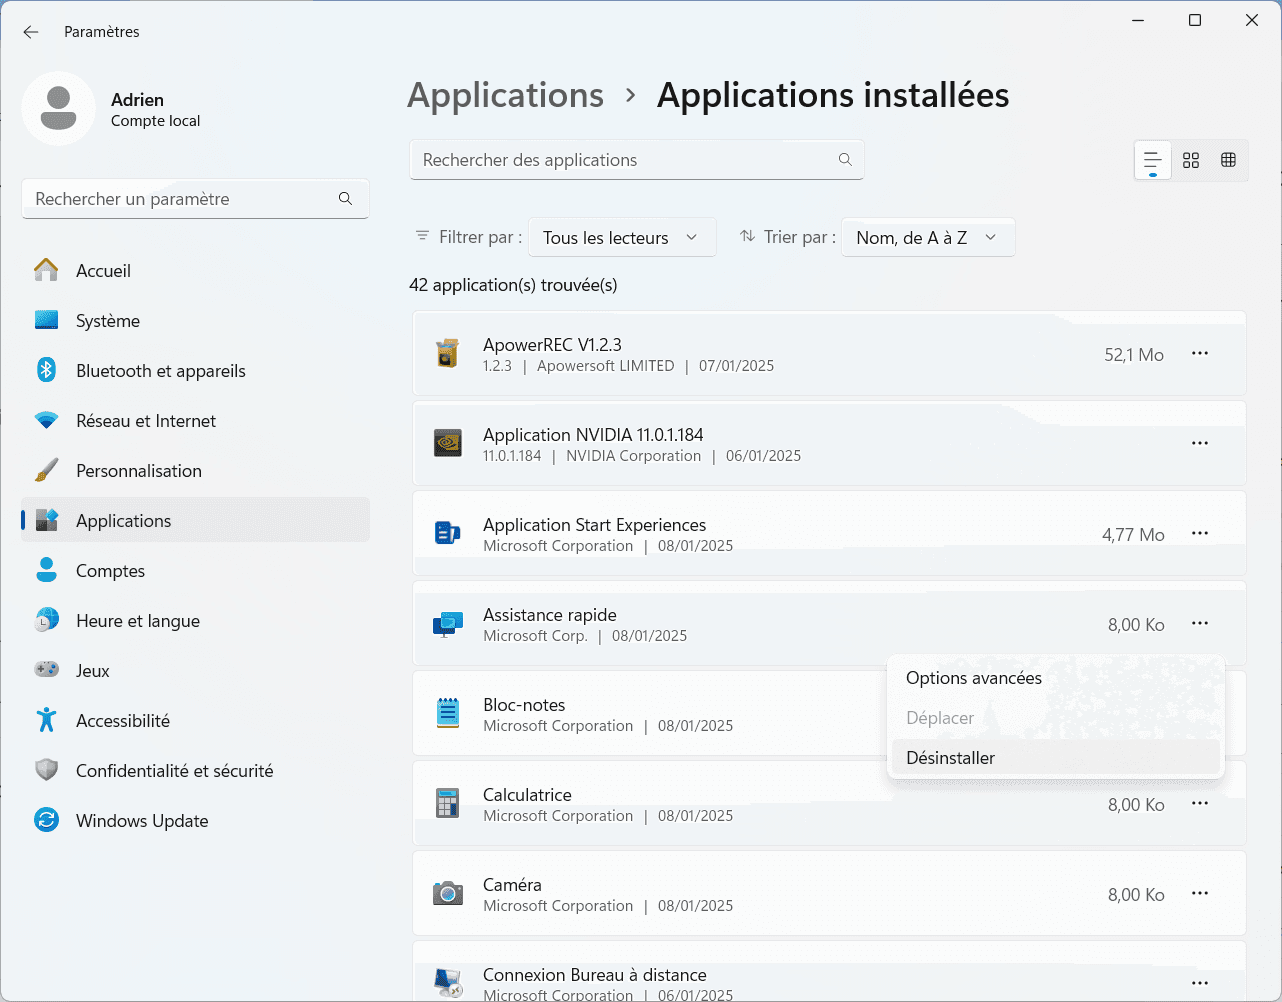Open the Nom, de A à Z sort dropdown
This screenshot has height=1002, width=1282.
(x=928, y=237)
